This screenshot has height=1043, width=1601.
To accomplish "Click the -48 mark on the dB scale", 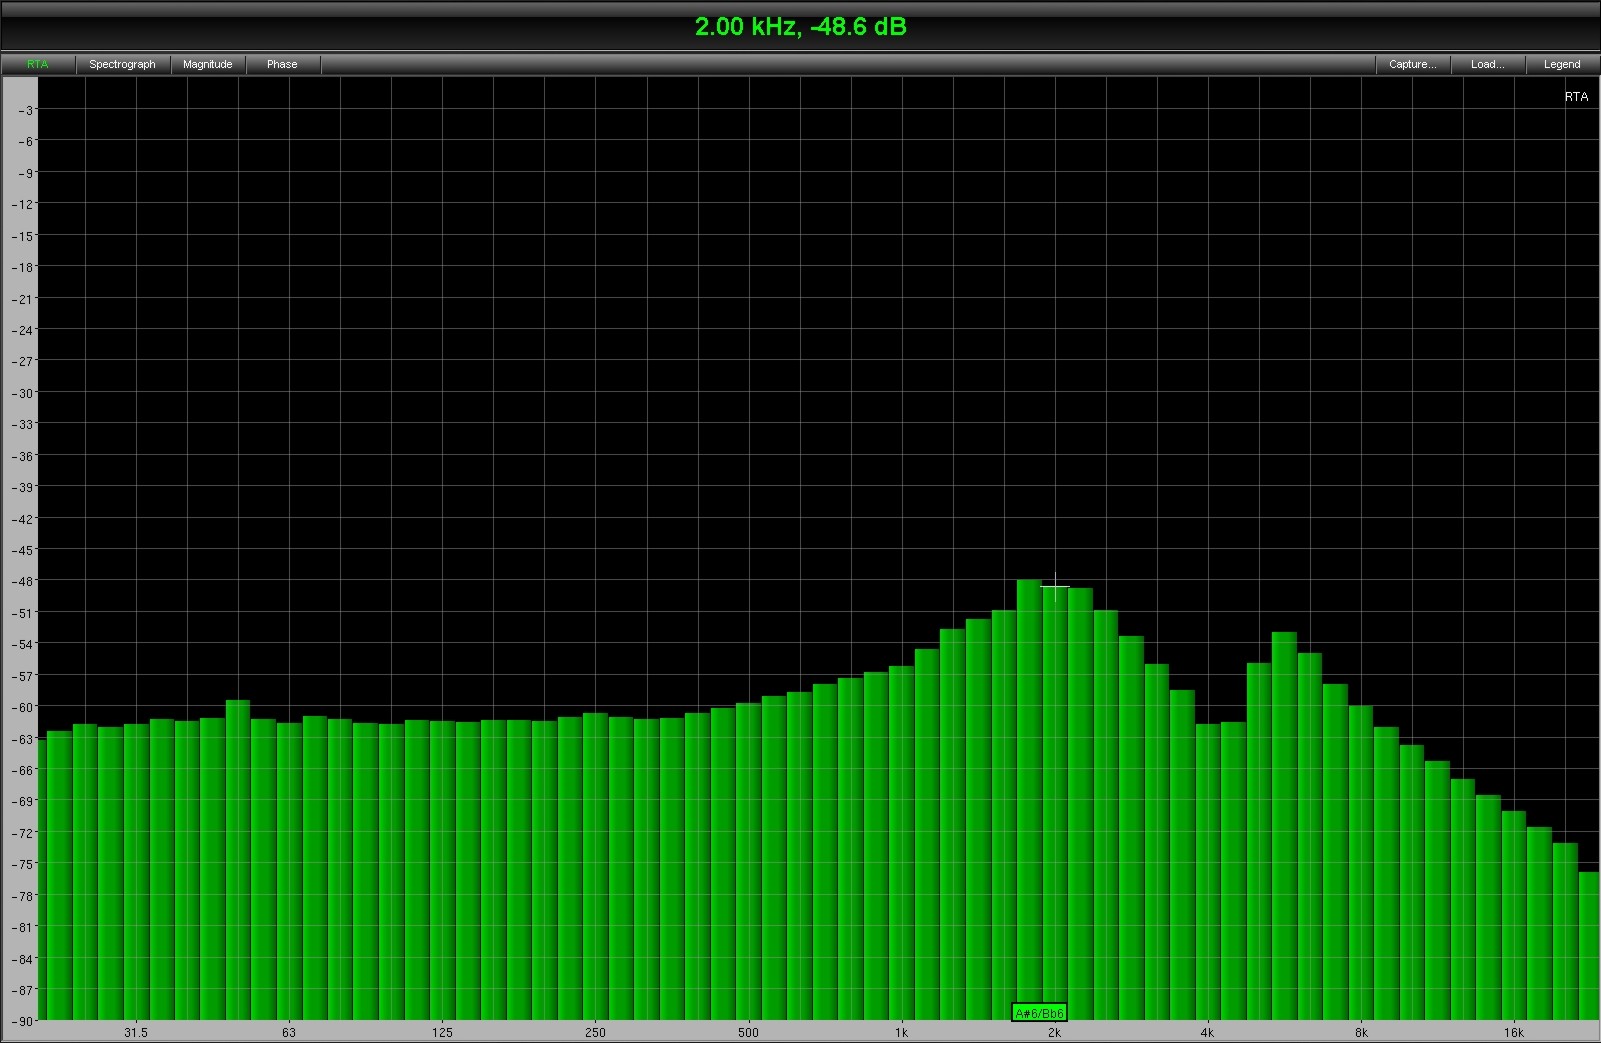I will pos(21,581).
